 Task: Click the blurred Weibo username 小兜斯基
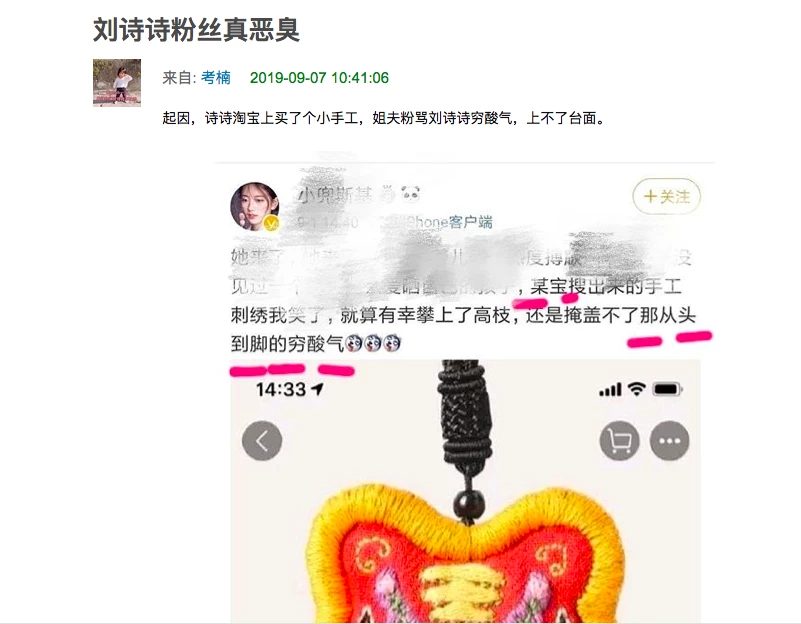336,195
